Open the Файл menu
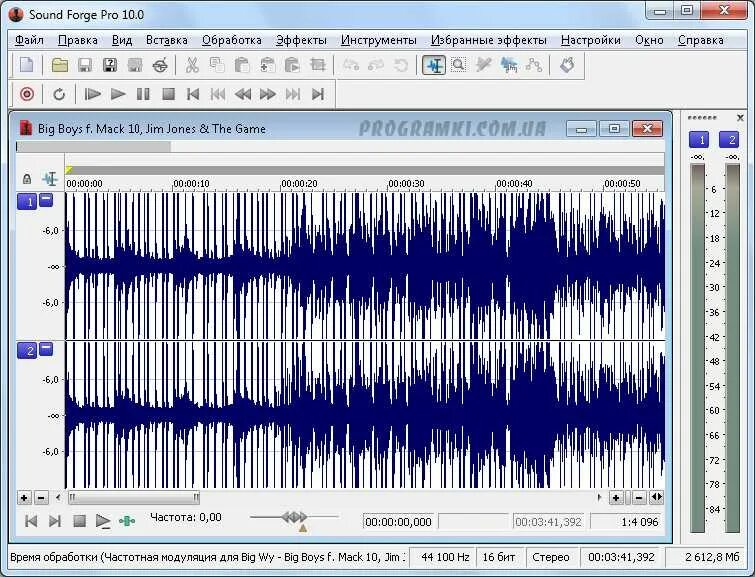This screenshot has width=755, height=577. point(29,40)
